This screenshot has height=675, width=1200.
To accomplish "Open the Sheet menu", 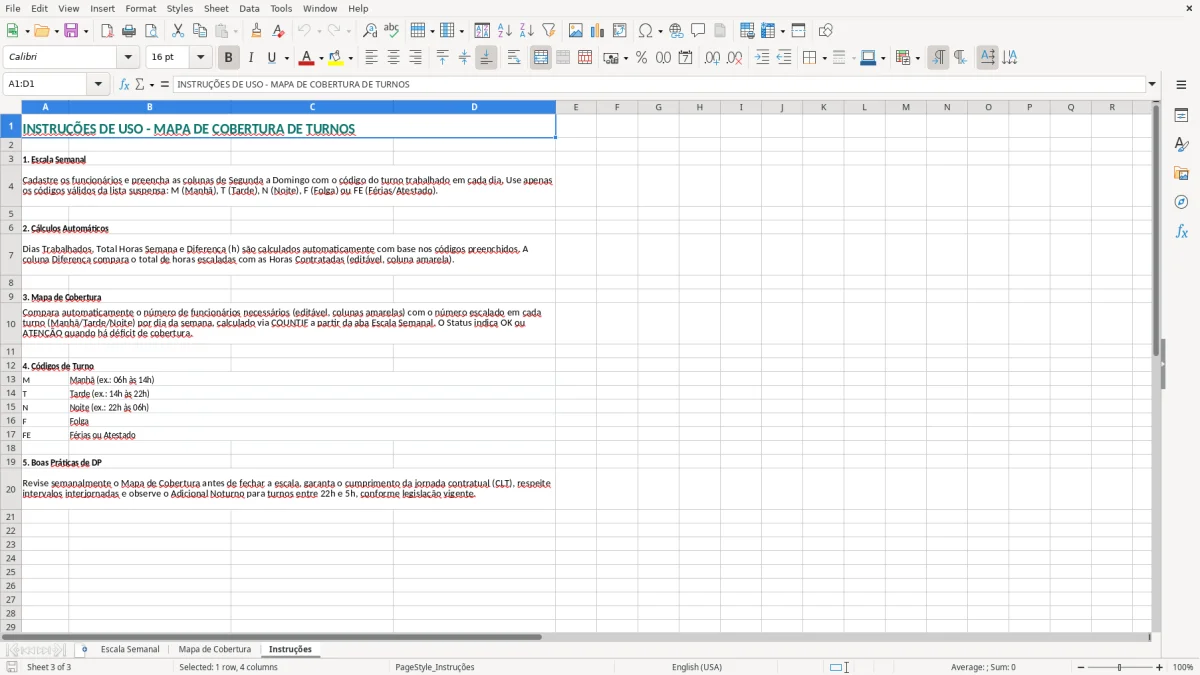I will (x=216, y=8).
